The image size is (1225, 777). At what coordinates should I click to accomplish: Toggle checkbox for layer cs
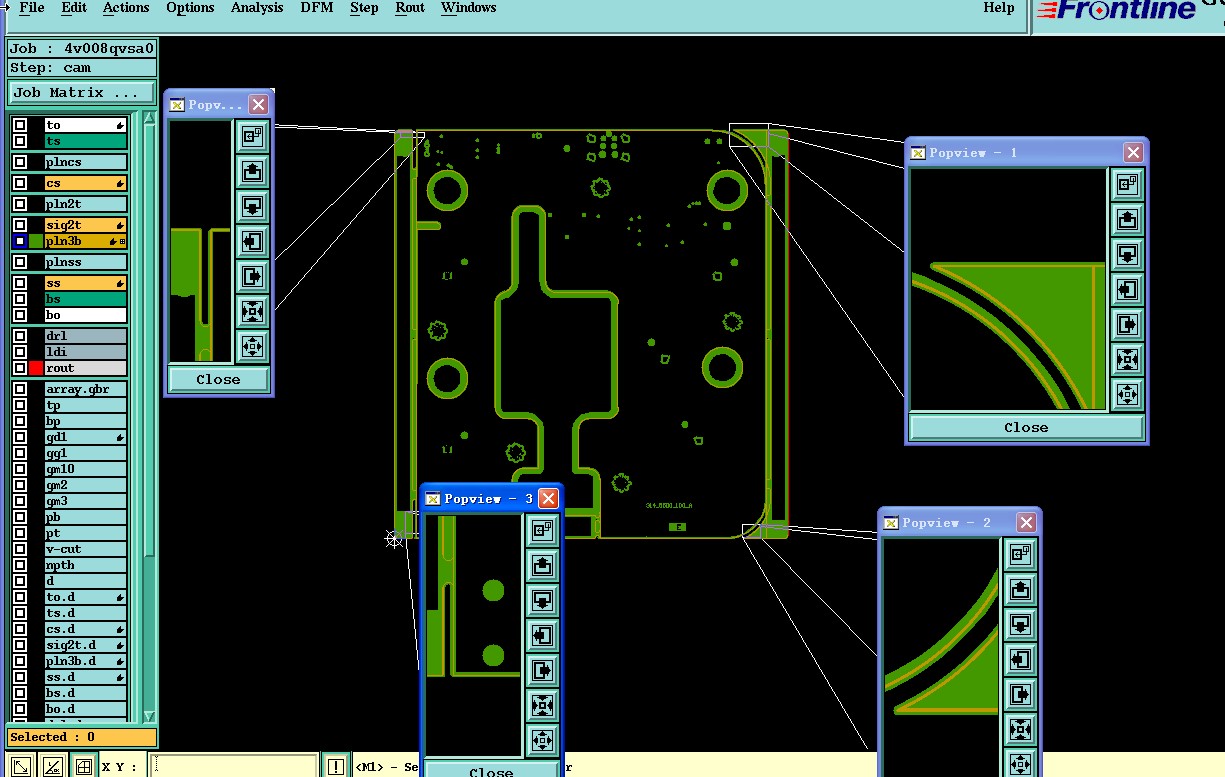point(20,183)
